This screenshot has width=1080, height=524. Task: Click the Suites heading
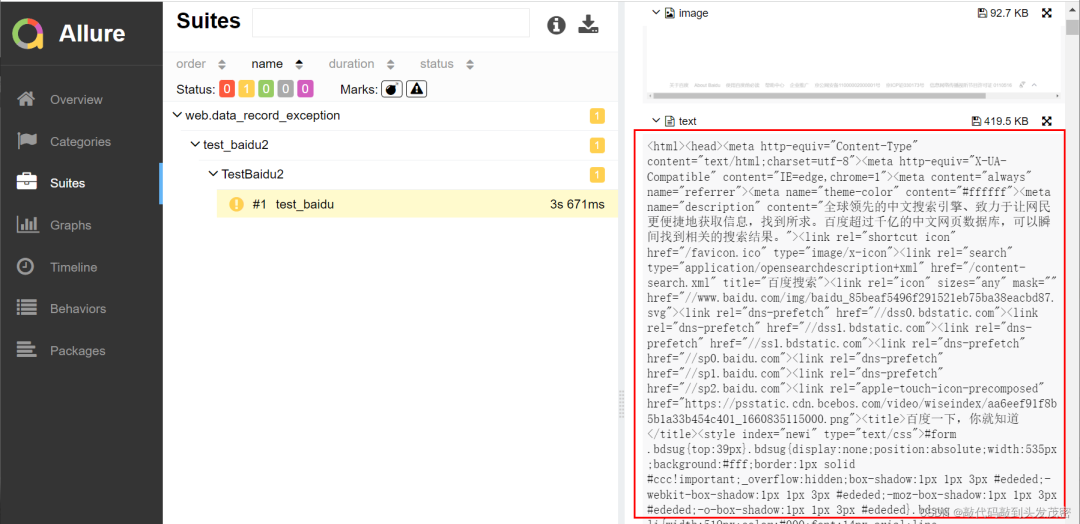click(209, 21)
